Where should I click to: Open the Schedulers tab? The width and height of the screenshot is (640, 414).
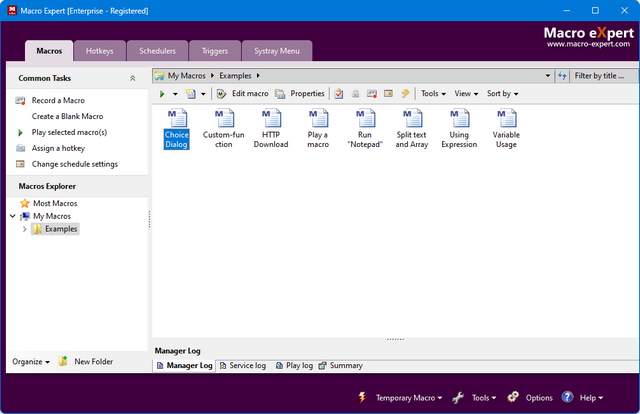pos(157,51)
